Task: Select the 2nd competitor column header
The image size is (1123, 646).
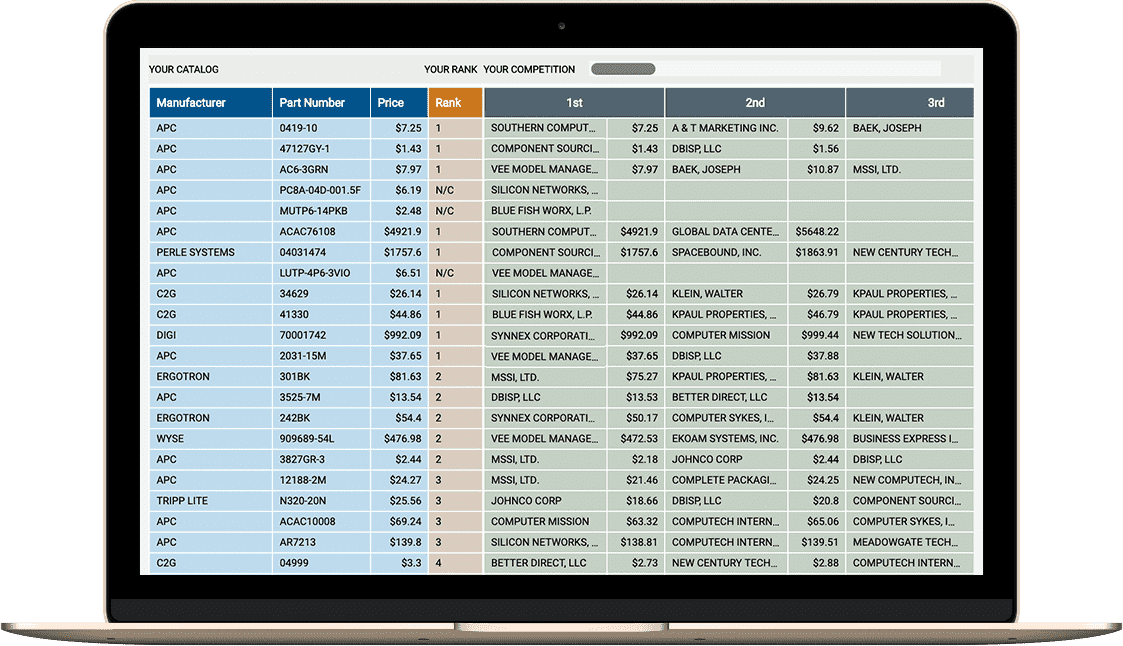Action: point(755,102)
